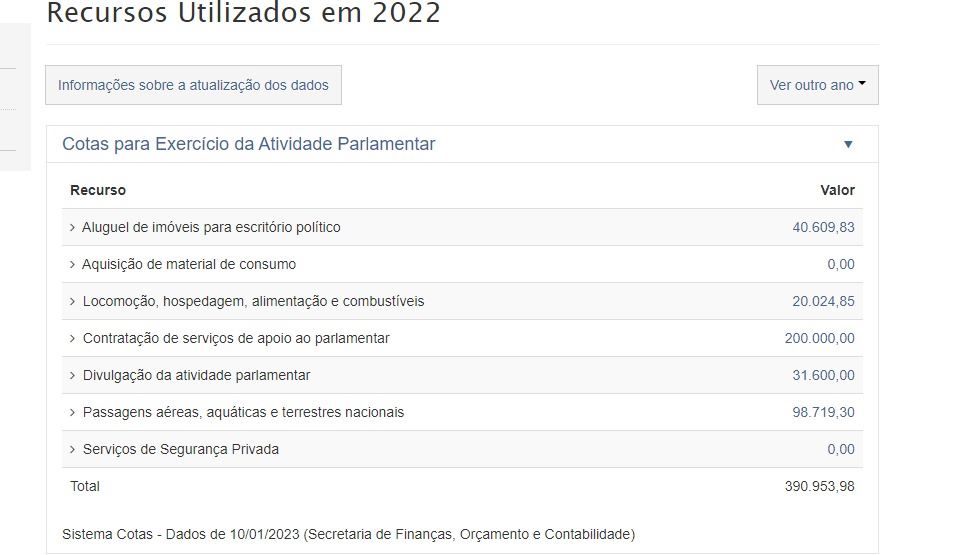The image size is (972, 555).
Task: Open the 98.719,30 value link
Action: click(x=823, y=412)
